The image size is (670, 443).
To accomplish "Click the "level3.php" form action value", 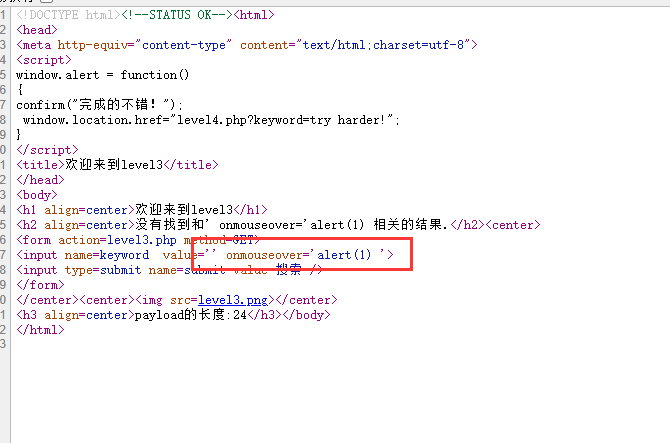I will (141, 240).
